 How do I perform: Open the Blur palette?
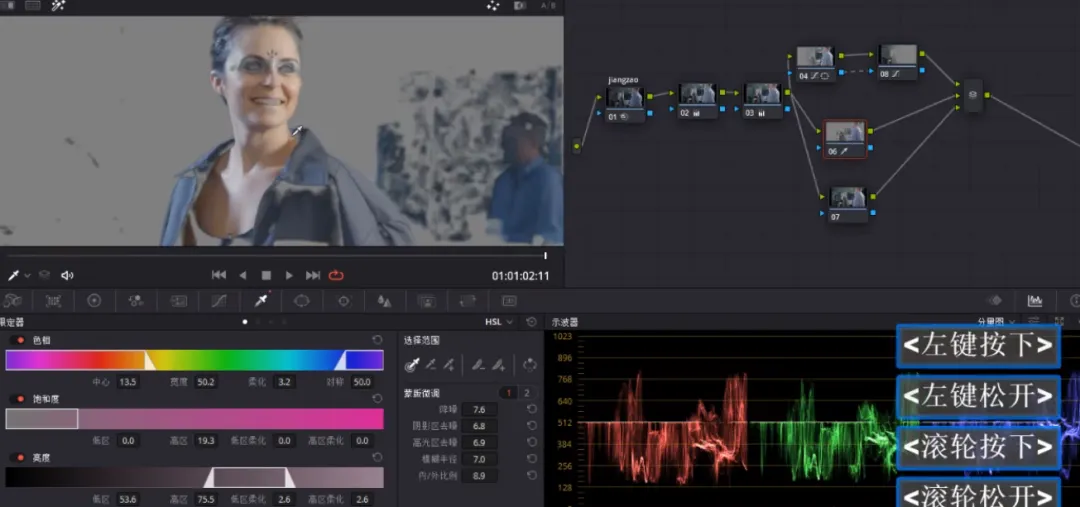(x=384, y=301)
